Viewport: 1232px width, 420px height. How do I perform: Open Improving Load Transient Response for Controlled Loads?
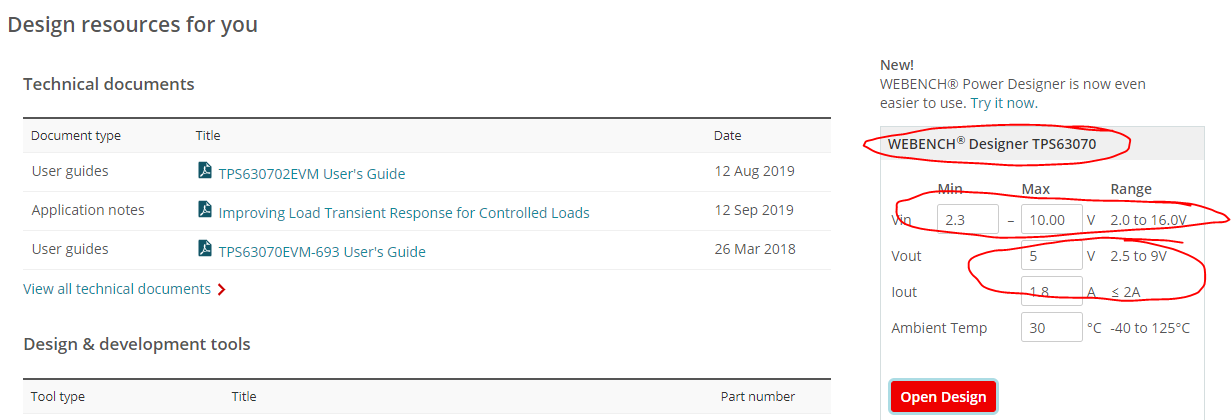[x=404, y=212]
